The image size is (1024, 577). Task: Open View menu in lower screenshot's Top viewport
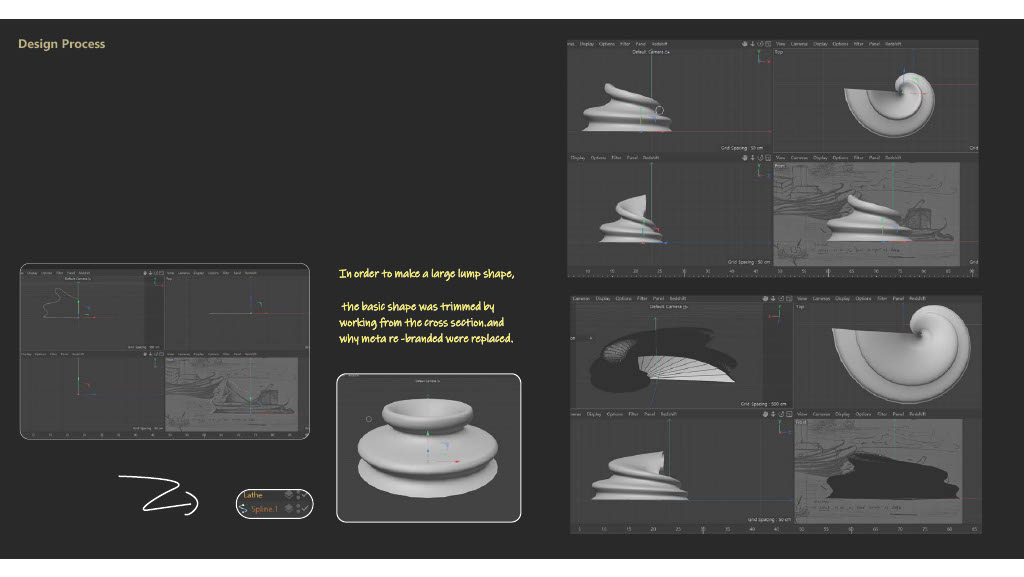pos(802,298)
